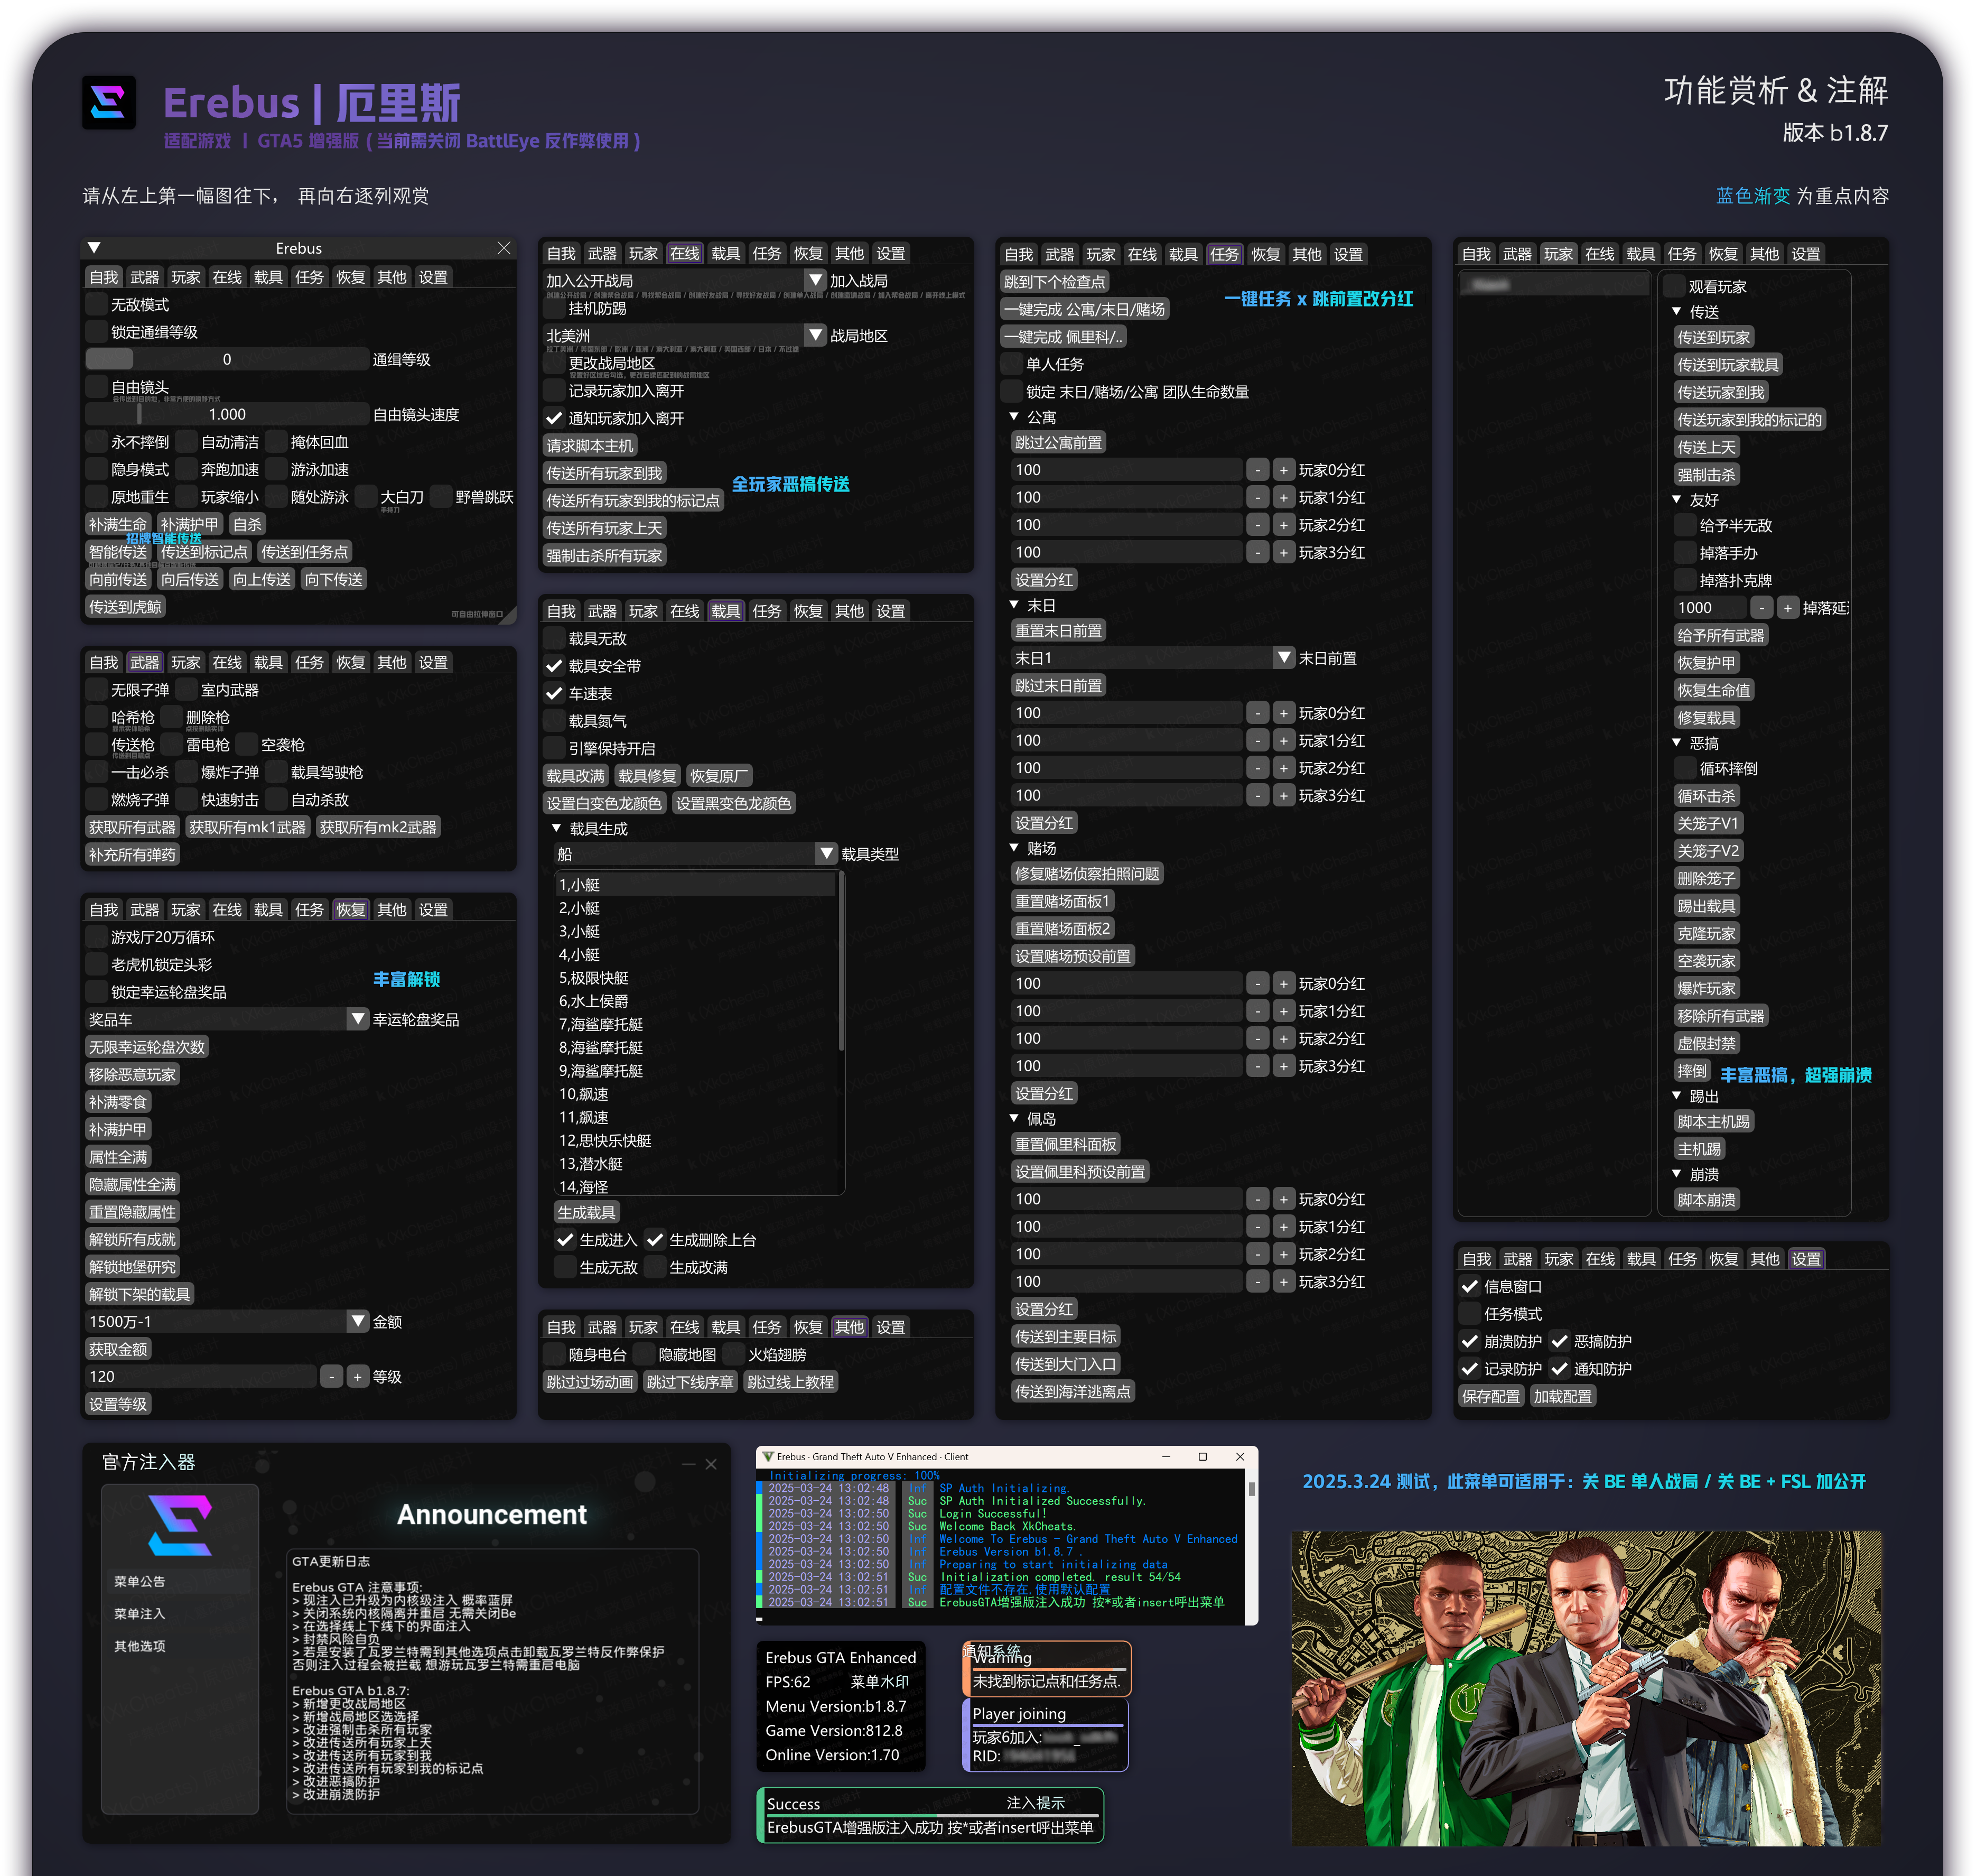
Task: Click console window's Erebus V icon
Action: tap(768, 1457)
